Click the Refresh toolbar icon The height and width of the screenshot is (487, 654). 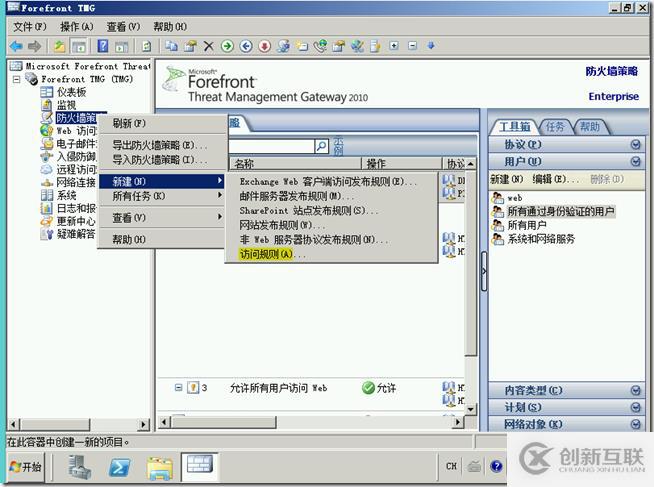[x=146, y=46]
